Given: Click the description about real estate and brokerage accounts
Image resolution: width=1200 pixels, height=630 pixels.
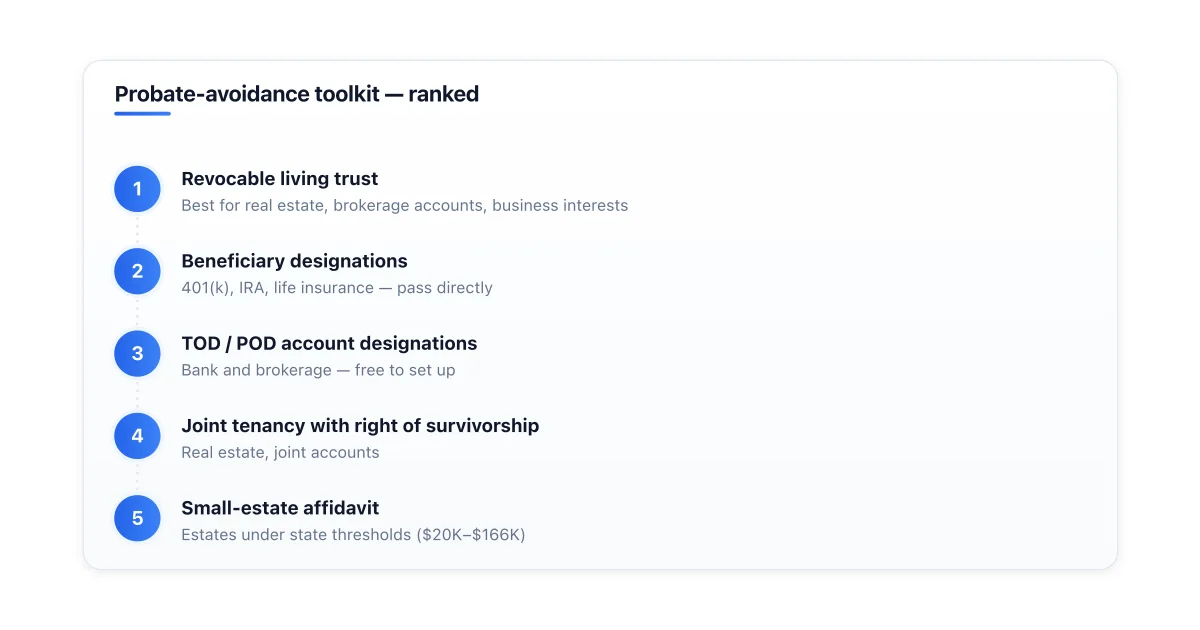Looking at the screenshot, I should pos(405,205).
